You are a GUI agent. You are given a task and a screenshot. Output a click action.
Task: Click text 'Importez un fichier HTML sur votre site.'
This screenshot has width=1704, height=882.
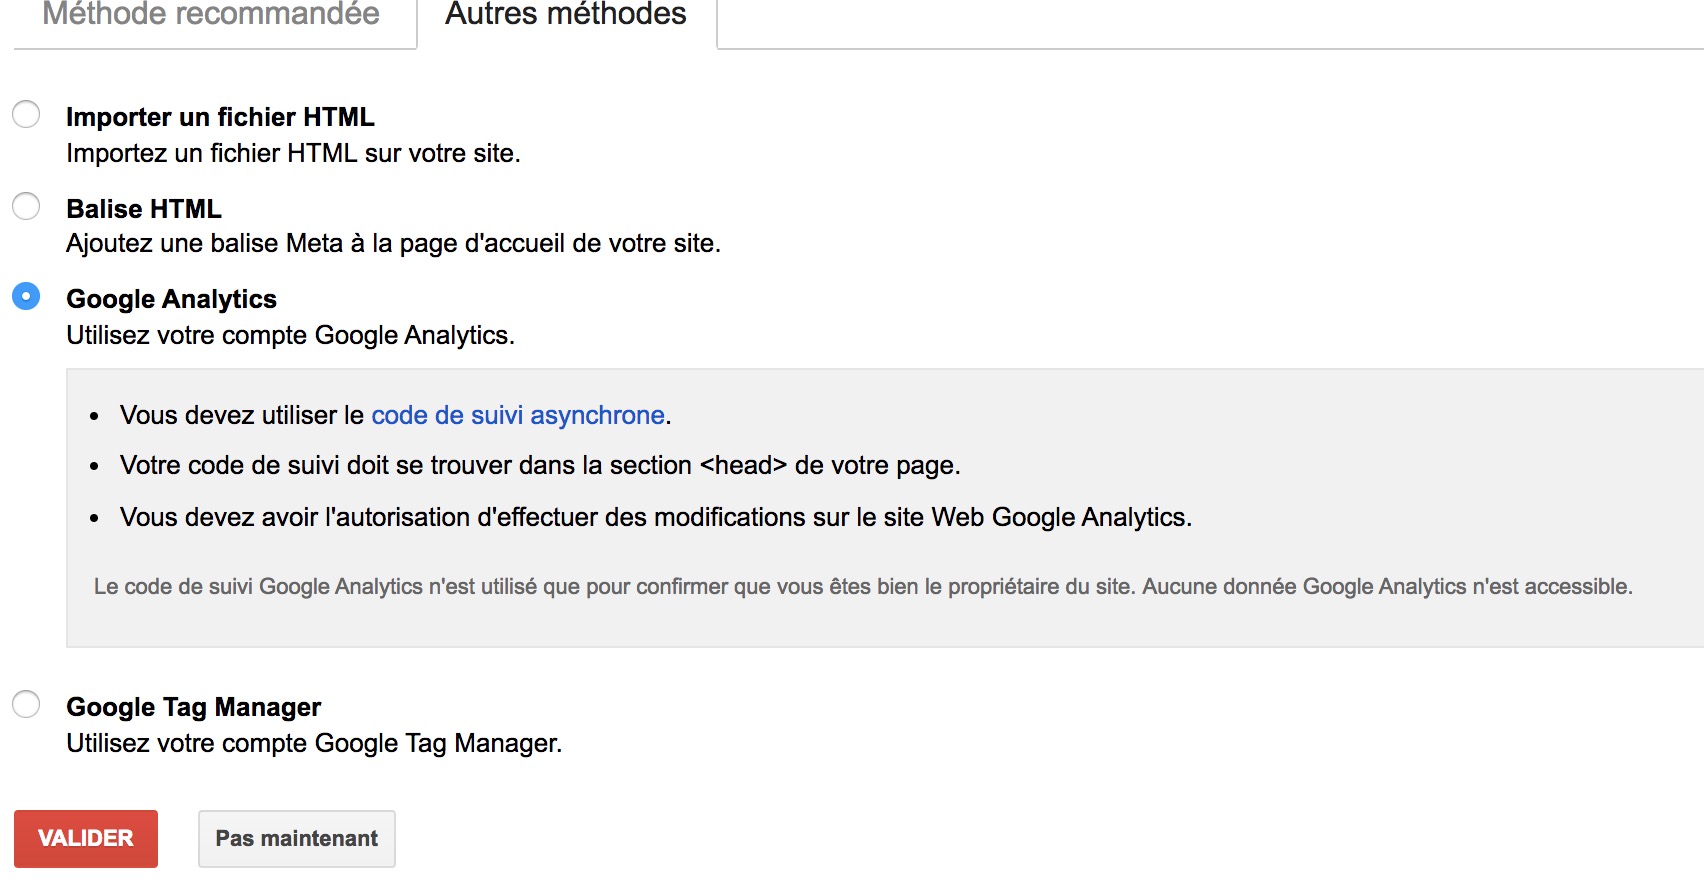[x=293, y=153]
